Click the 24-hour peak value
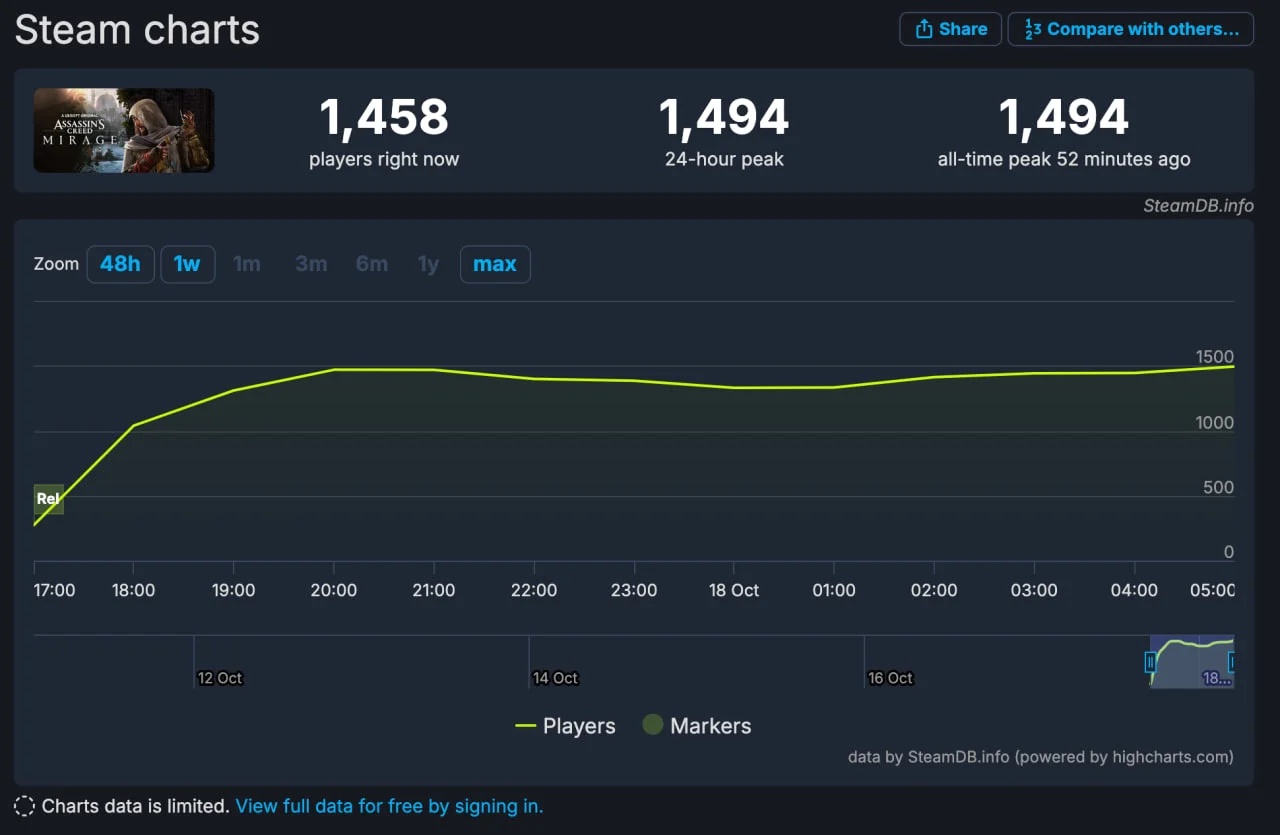The height and width of the screenshot is (835, 1280). (724, 118)
